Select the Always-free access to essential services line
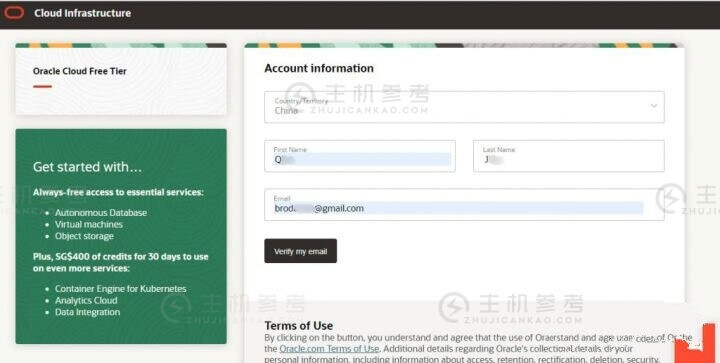The height and width of the screenshot is (363, 720). coord(118,192)
